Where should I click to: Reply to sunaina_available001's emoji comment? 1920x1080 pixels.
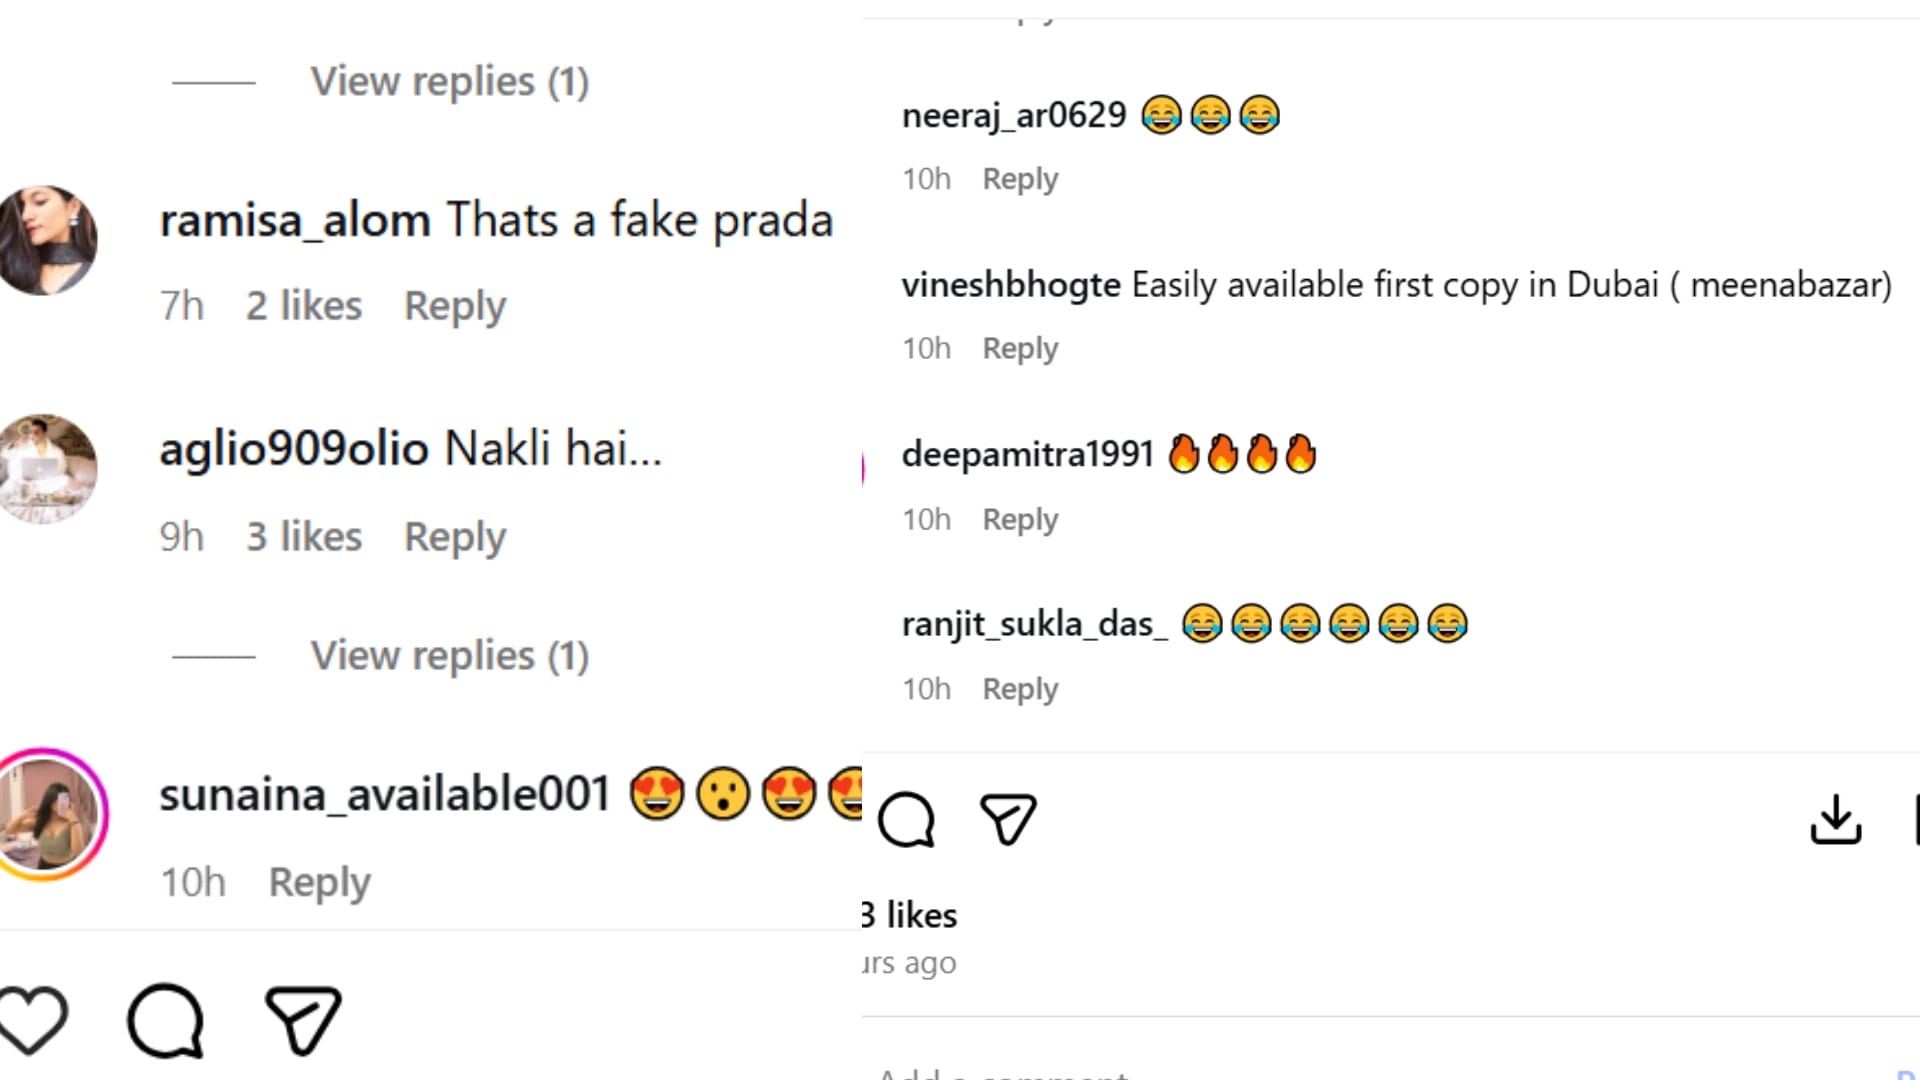click(319, 883)
